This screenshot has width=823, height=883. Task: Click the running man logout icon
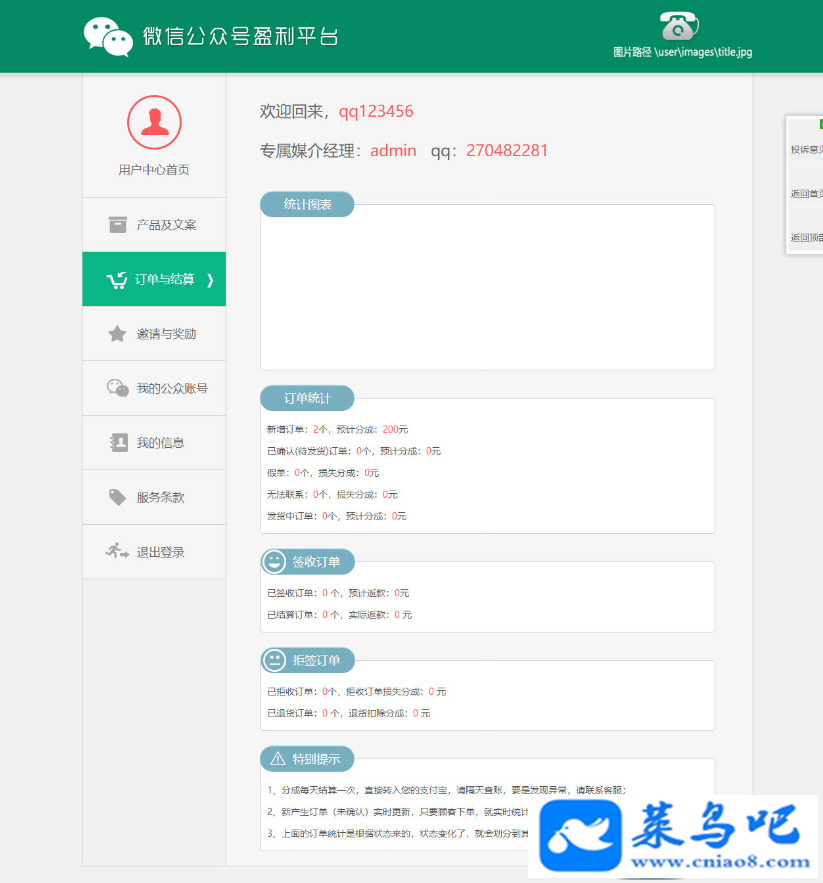[x=117, y=551]
